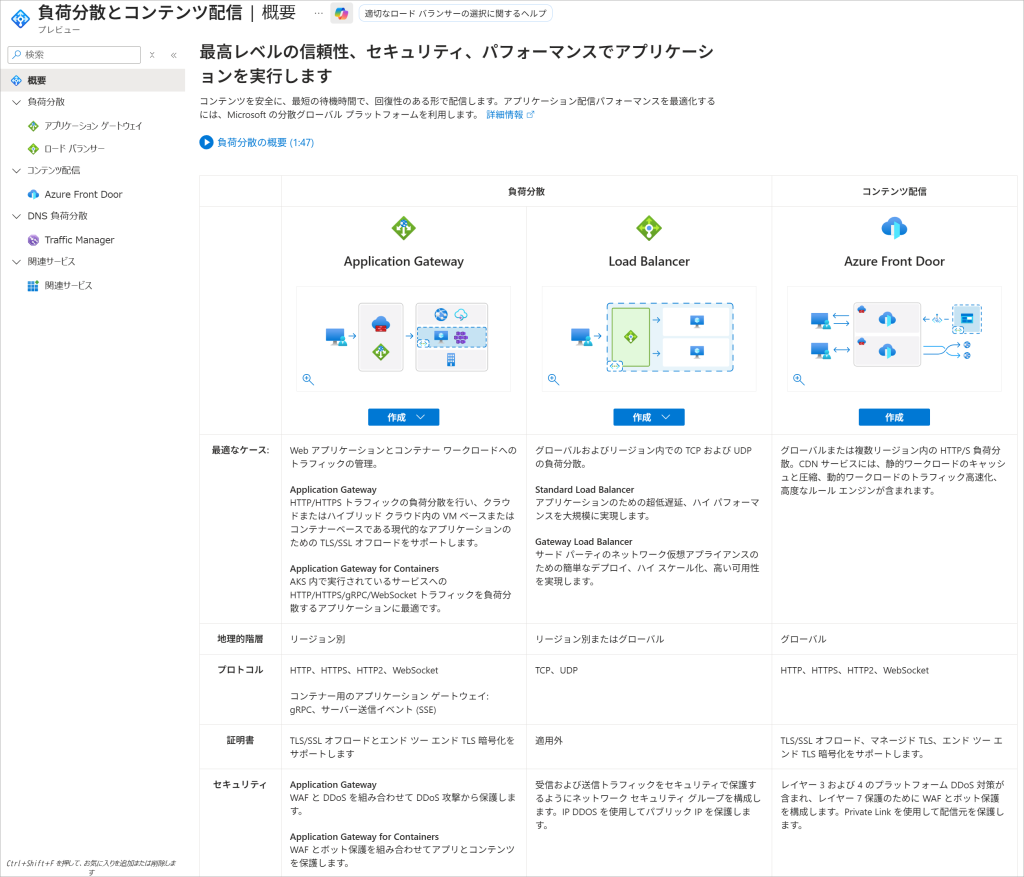Click the Application Gateway icon in the table
This screenshot has width=1024, height=877.
point(403,228)
